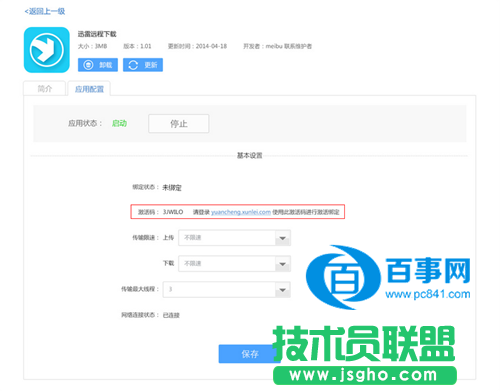Click the activation code 3JWILO text
500x391 pixels.
pos(173,212)
